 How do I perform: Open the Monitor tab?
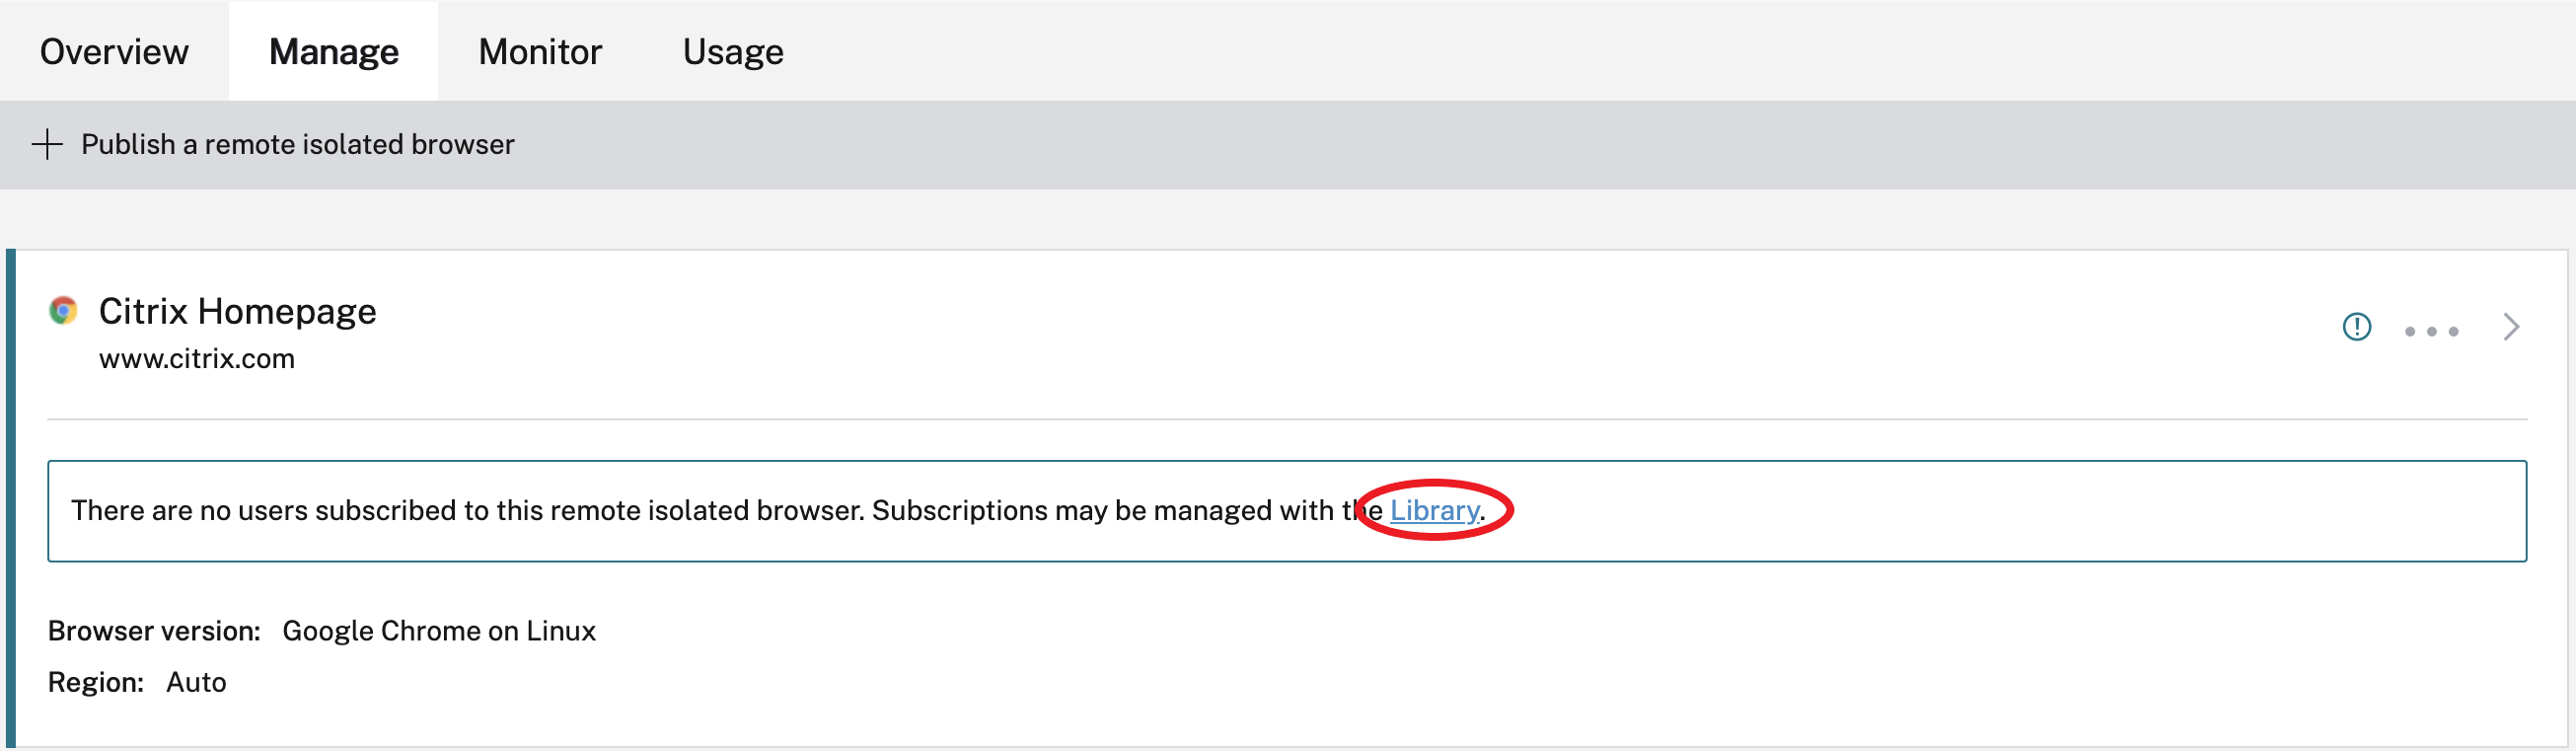coord(540,52)
